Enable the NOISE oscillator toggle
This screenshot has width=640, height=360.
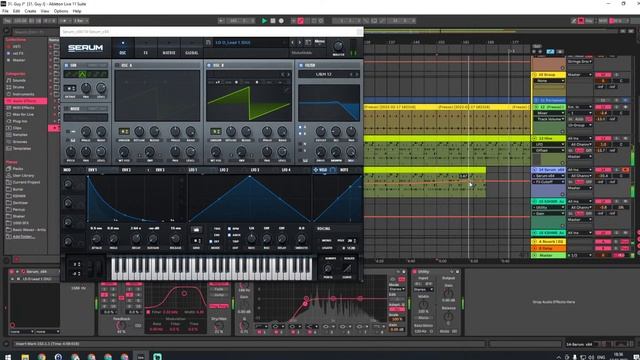click(x=67, y=109)
